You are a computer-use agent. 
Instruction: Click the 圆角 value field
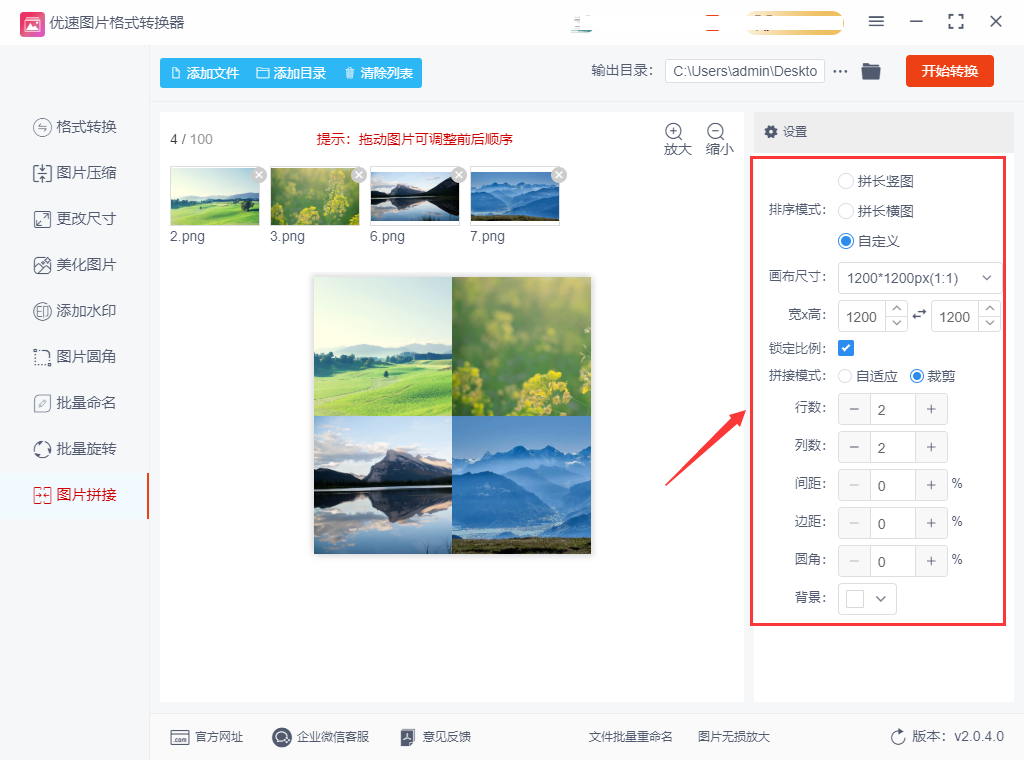click(x=893, y=561)
